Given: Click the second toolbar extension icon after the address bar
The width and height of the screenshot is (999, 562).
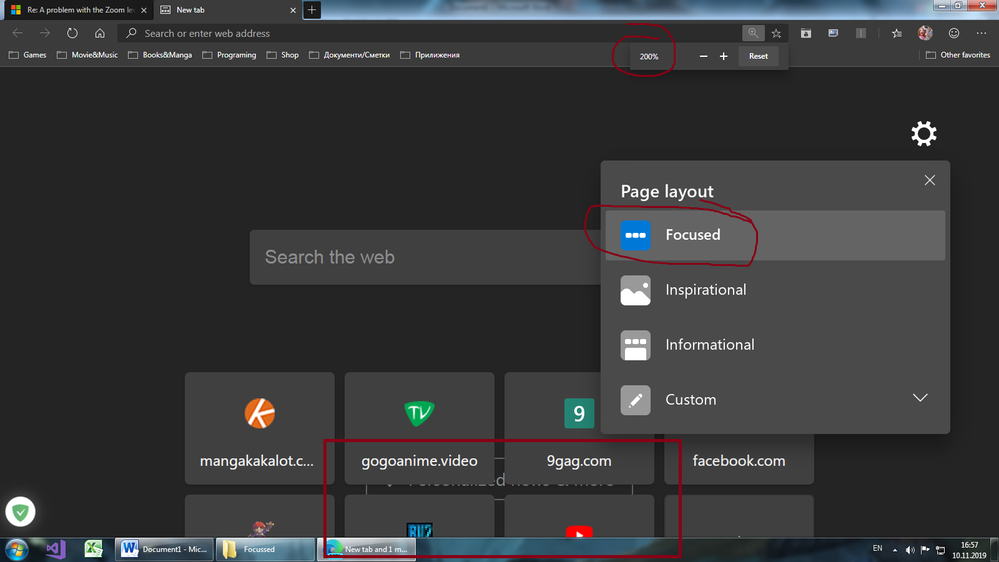Looking at the screenshot, I should coord(833,33).
